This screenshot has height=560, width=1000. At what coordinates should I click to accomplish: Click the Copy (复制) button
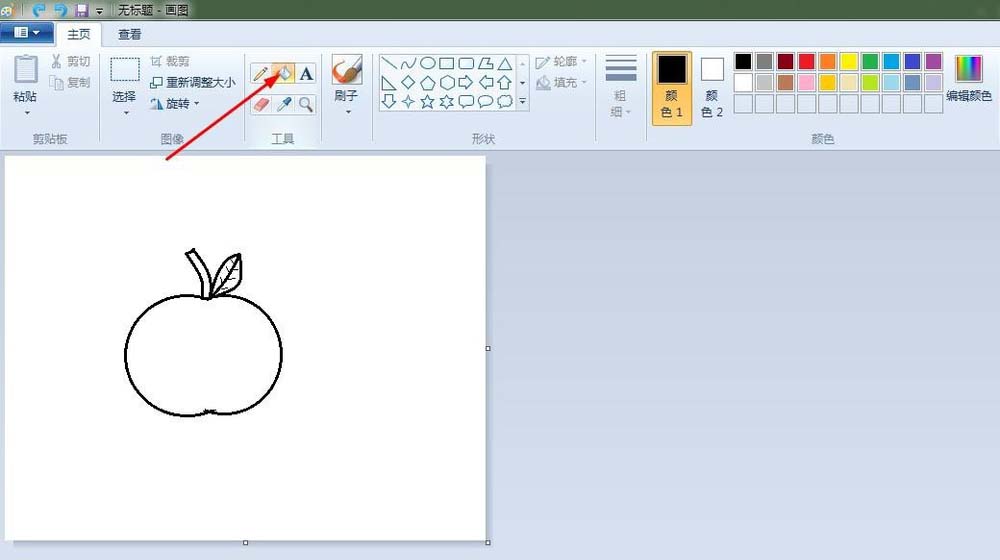(x=71, y=82)
